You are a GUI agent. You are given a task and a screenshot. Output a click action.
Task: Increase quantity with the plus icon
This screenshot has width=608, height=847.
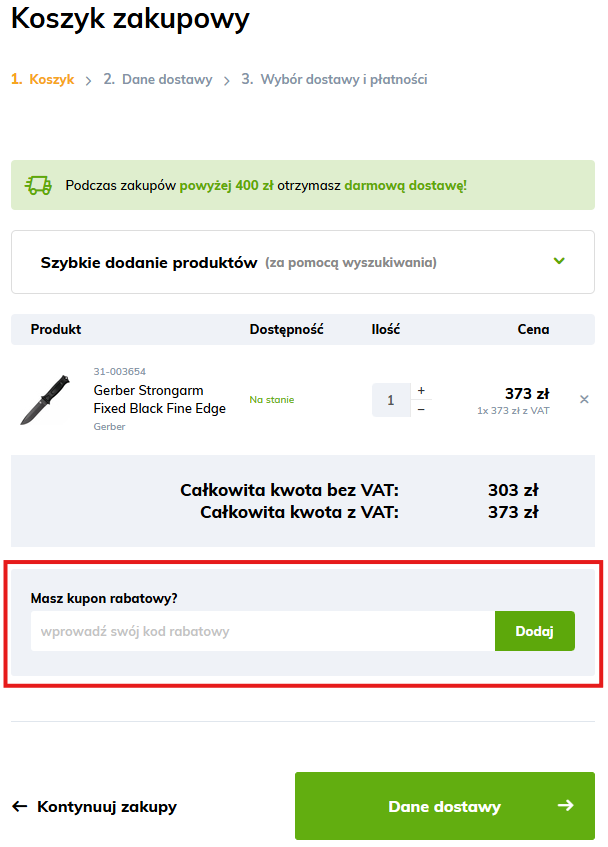(x=421, y=390)
